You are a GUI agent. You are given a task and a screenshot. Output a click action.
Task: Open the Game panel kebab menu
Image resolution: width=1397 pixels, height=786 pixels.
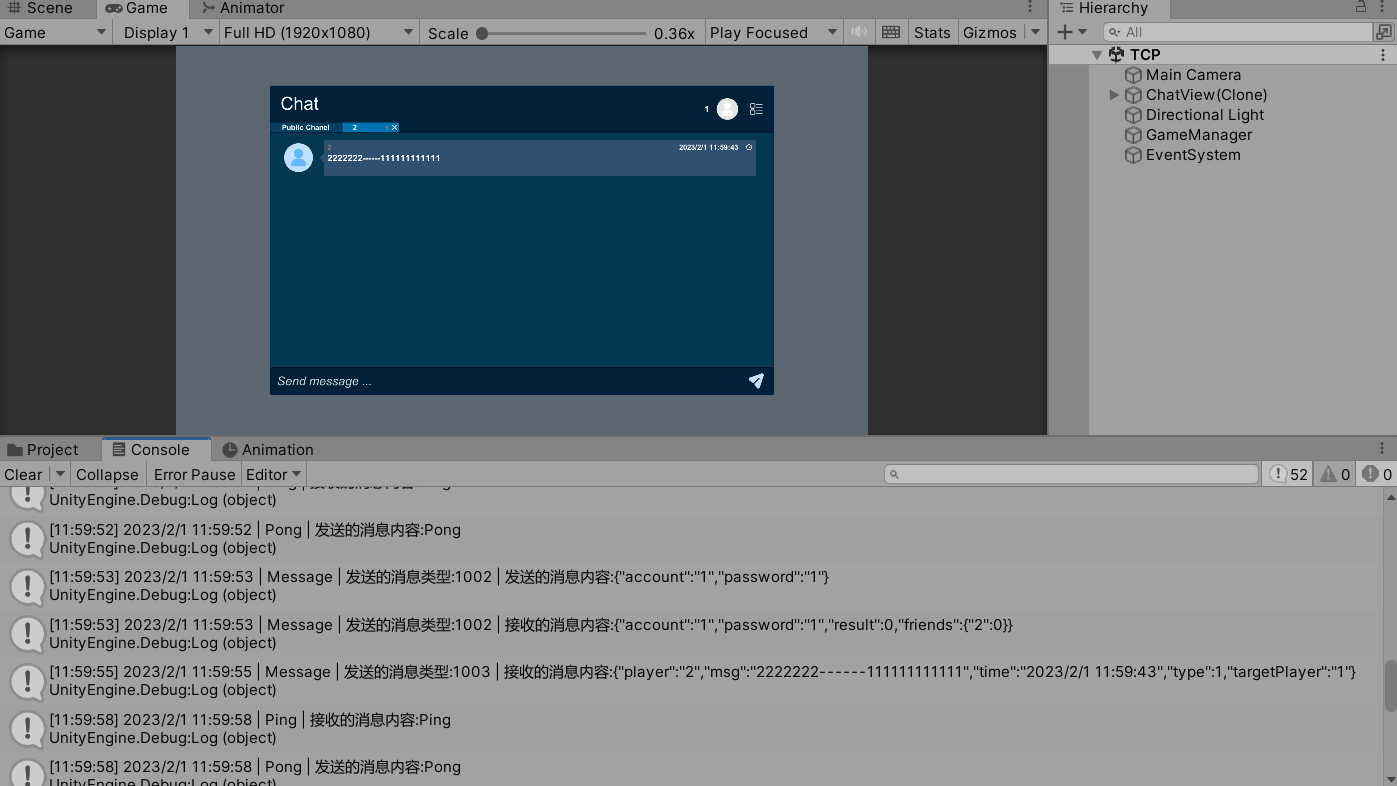1030,8
